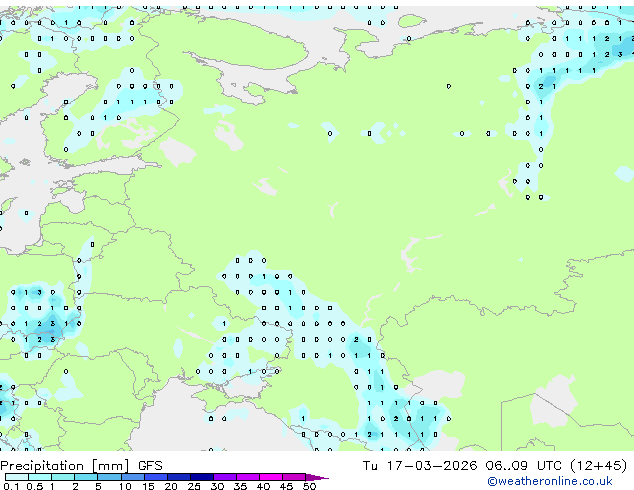Click the 'Precipitation [mm]' map title

coord(65,466)
